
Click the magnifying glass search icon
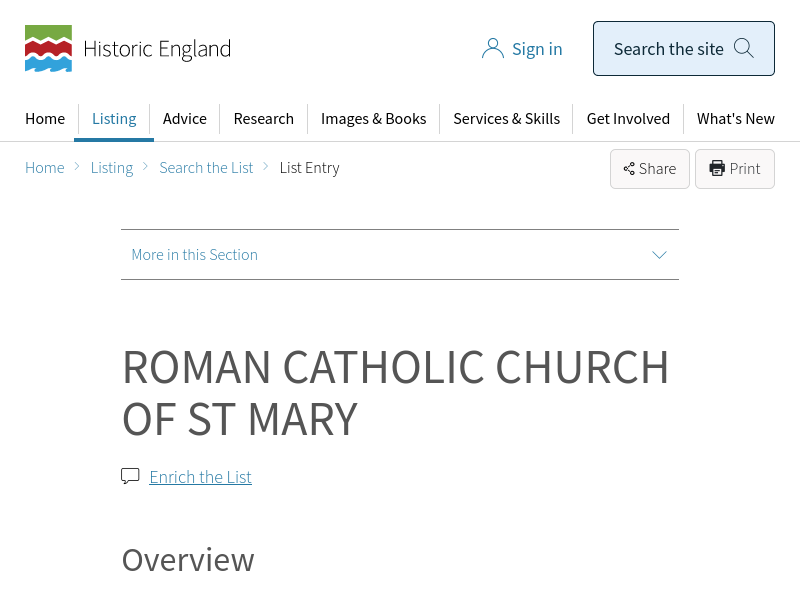click(744, 48)
